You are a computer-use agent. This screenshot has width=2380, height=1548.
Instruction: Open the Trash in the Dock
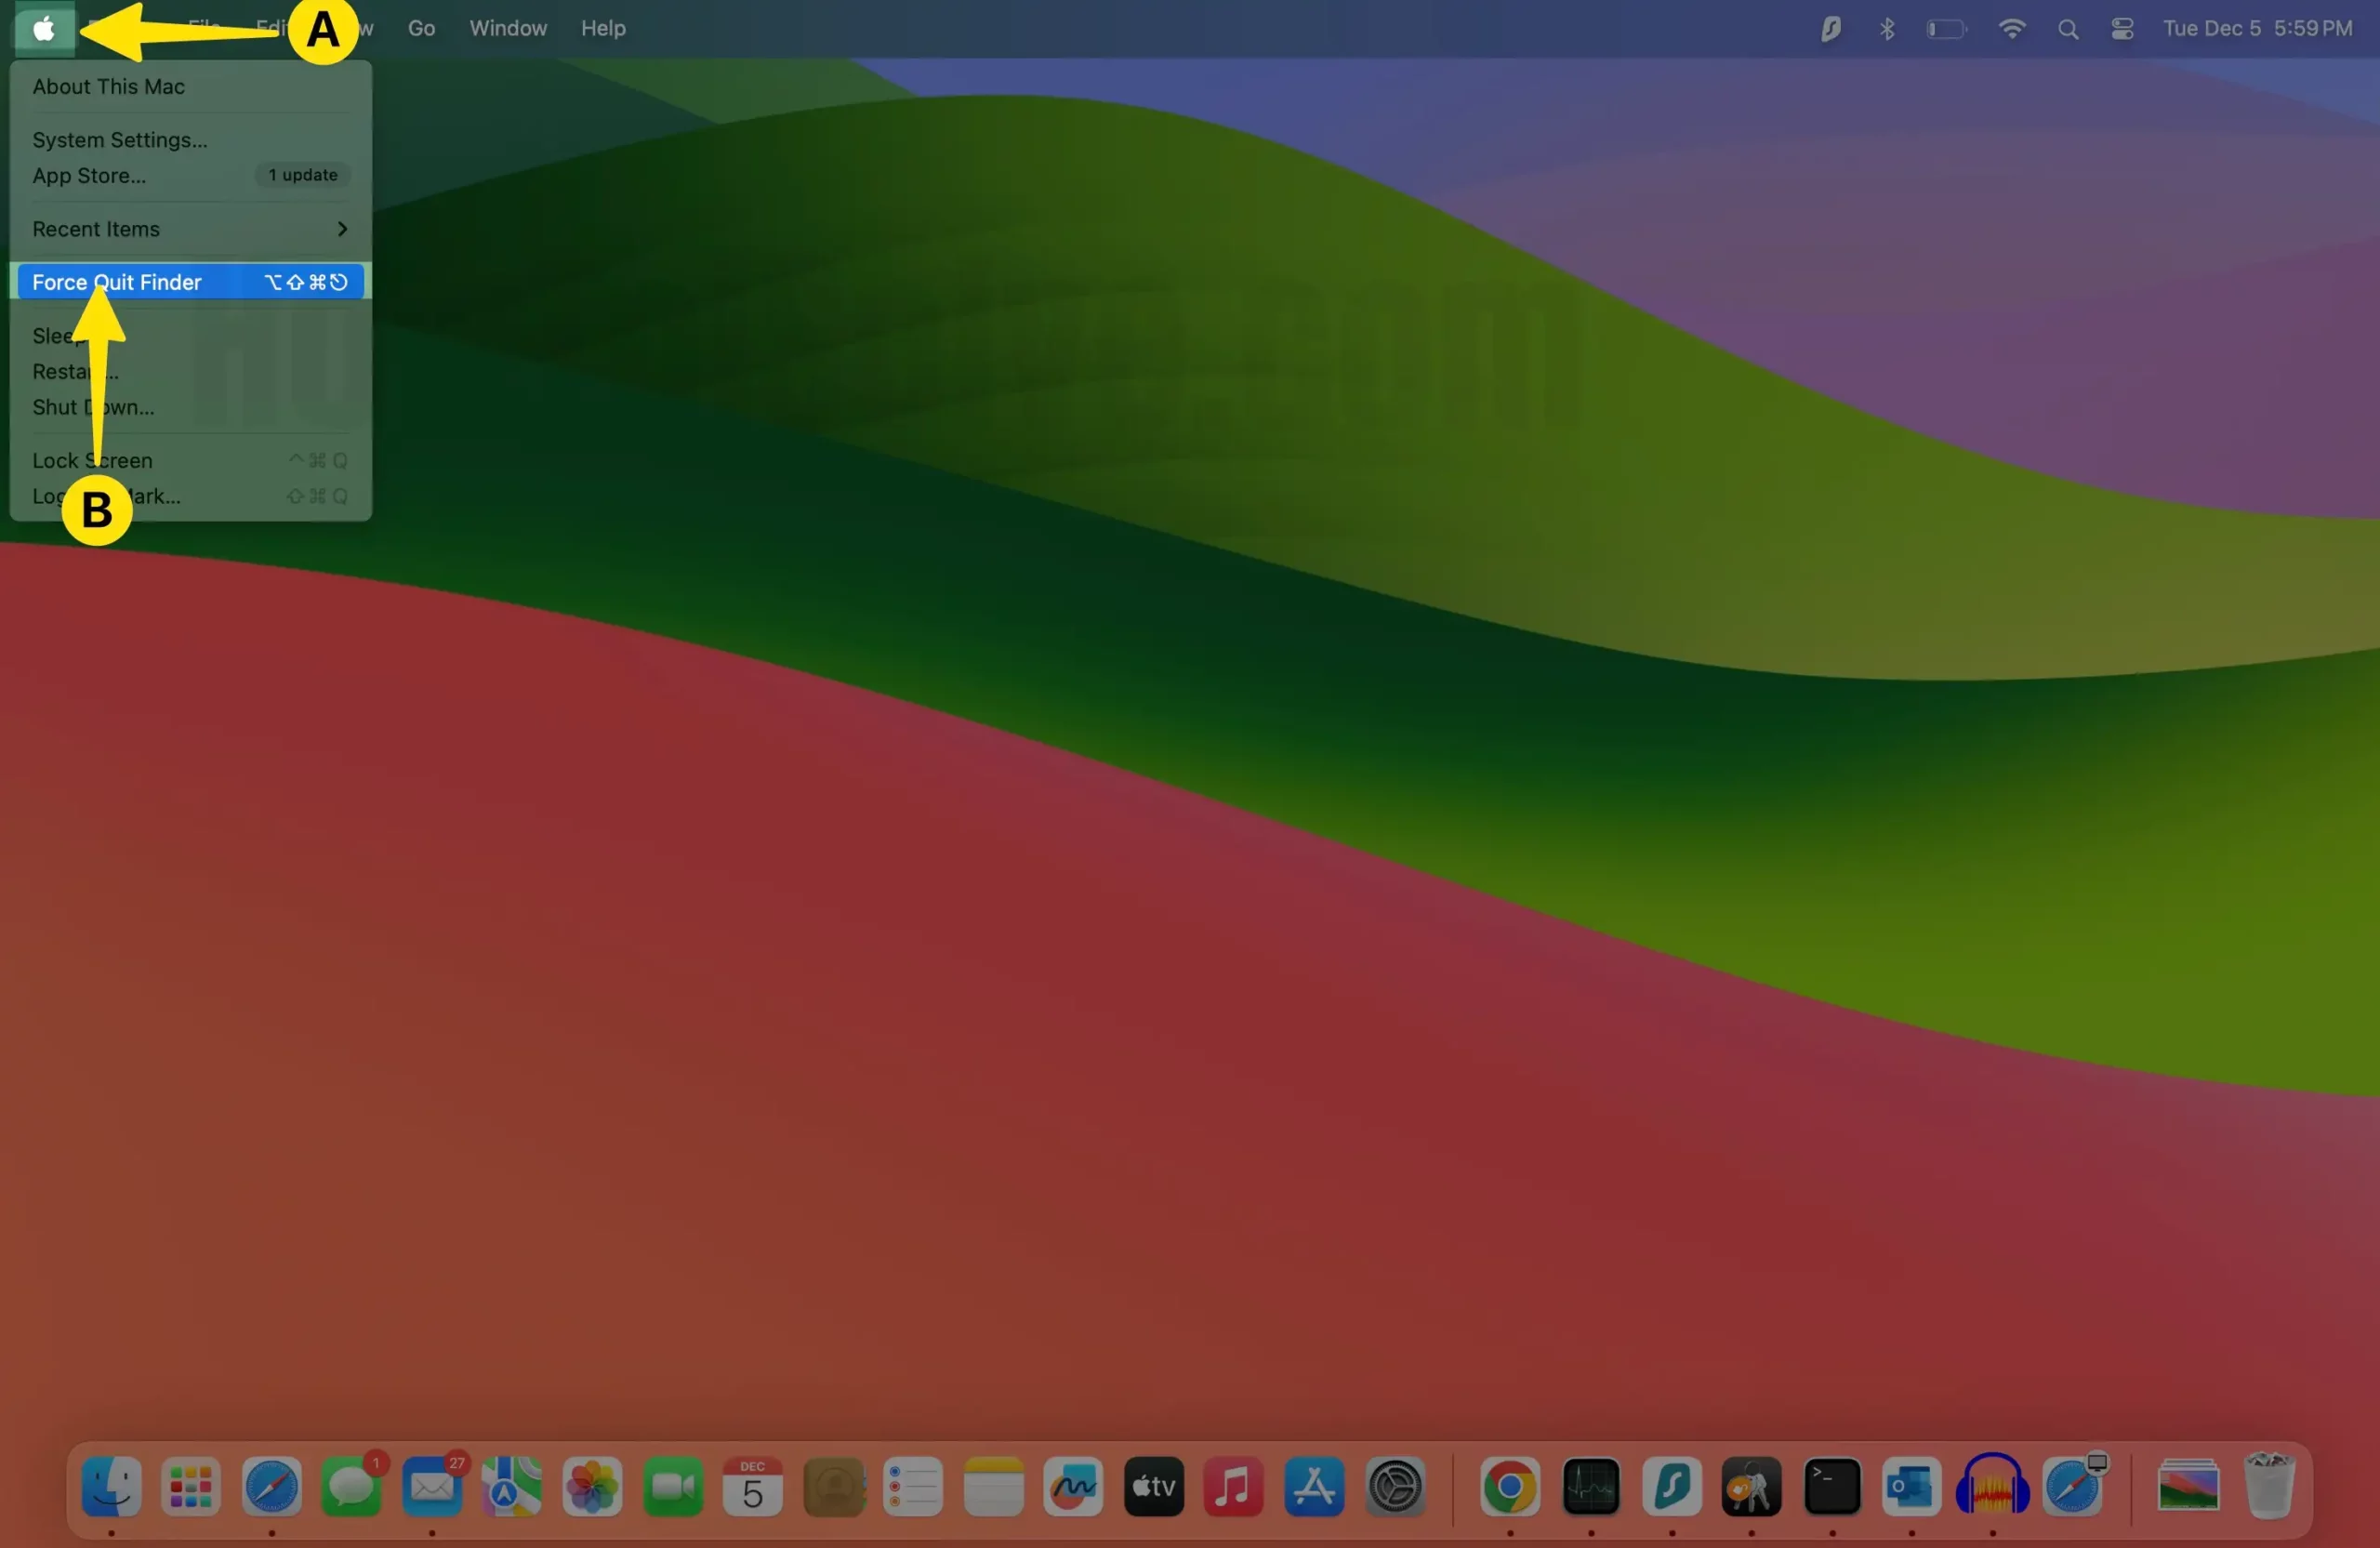[x=2269, y=1485]
